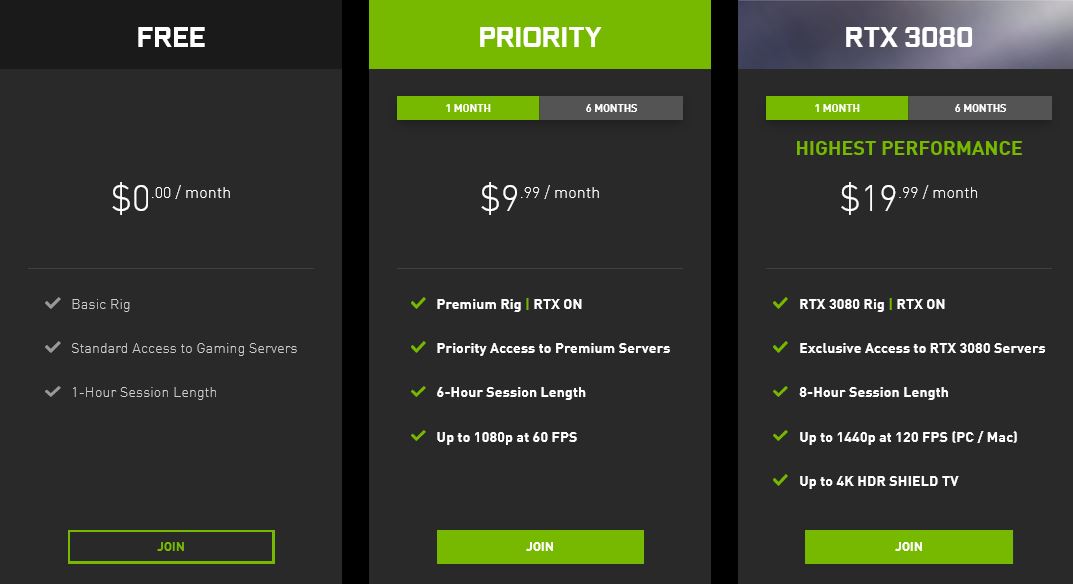The height and width of the screenshot is (584, 1073).
Task: Join the Free membership plan
Action: (x=171, y=546)
